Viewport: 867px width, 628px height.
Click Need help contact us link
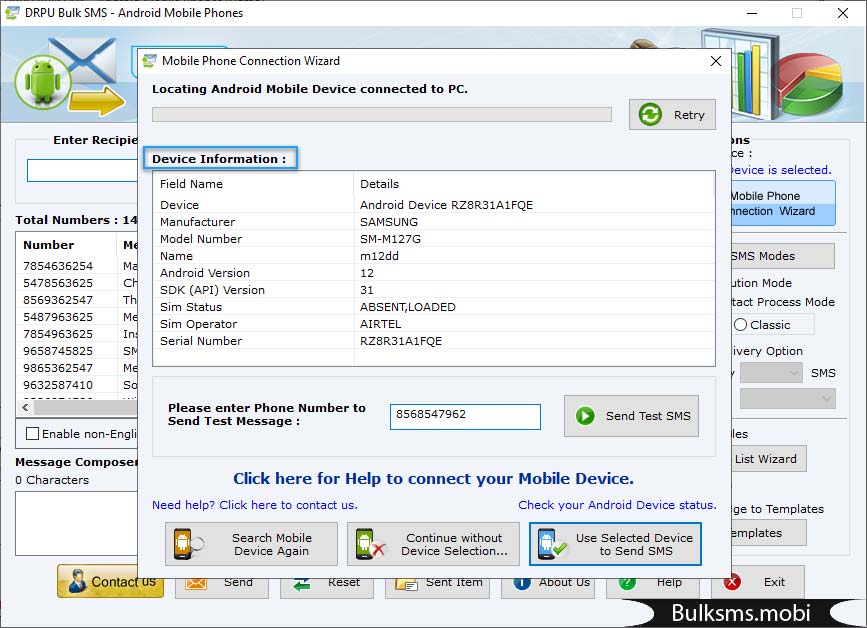pos(255,505)
